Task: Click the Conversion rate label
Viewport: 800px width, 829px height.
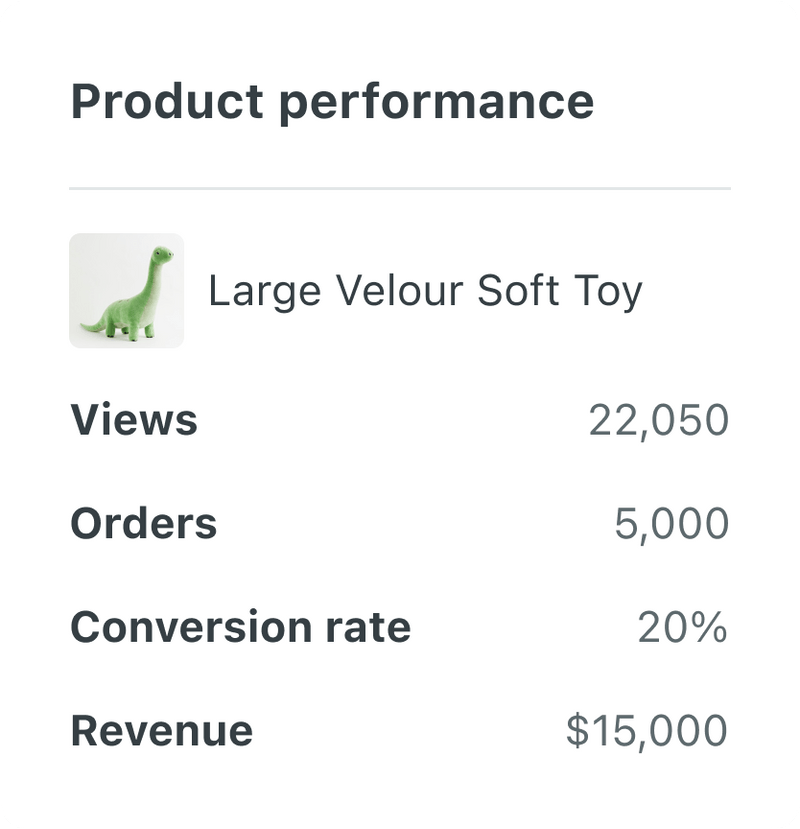Action: click(240, 626)
